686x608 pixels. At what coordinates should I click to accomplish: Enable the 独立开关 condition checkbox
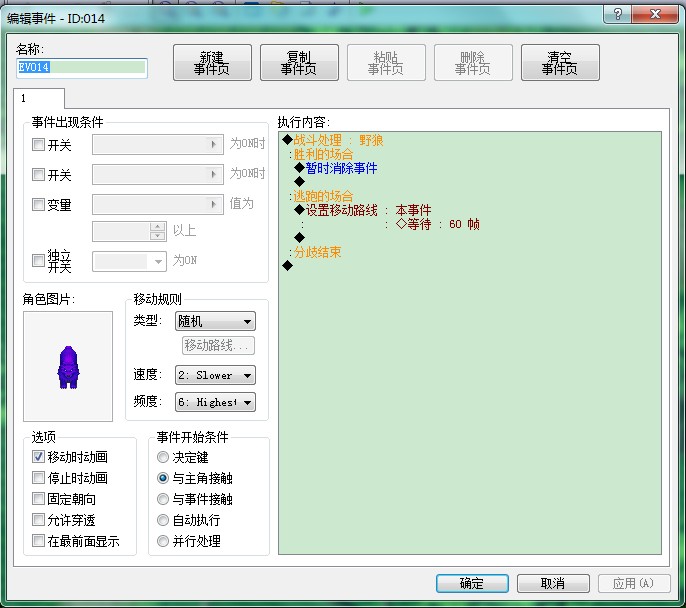click(x=38, y=261)
